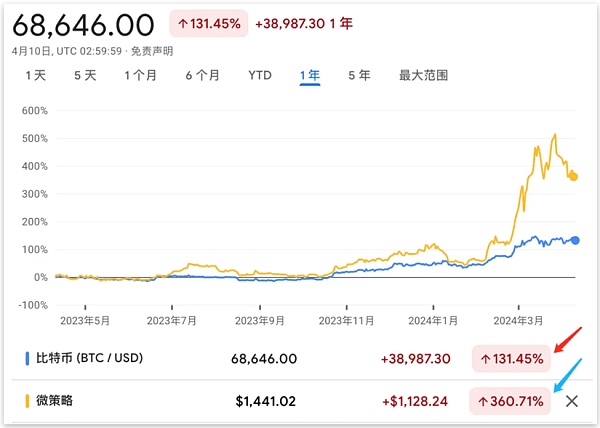Image resolution: width=600 pixels, height=428 pixels.
Task: Click the blue 比特币 legend color bar
Action: coord(25,357)
